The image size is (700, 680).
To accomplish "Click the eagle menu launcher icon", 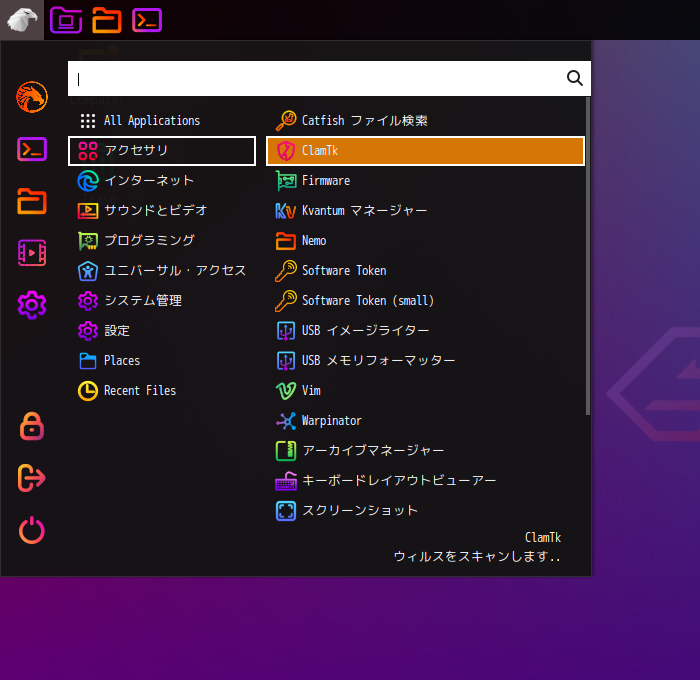I will 22,20.
